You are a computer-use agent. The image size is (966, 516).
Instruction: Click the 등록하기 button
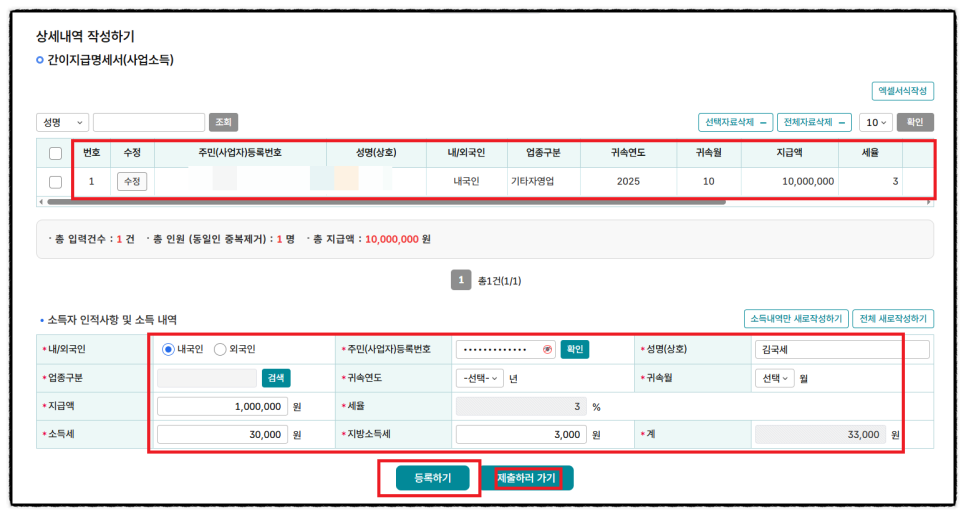[x=432, y=478]
